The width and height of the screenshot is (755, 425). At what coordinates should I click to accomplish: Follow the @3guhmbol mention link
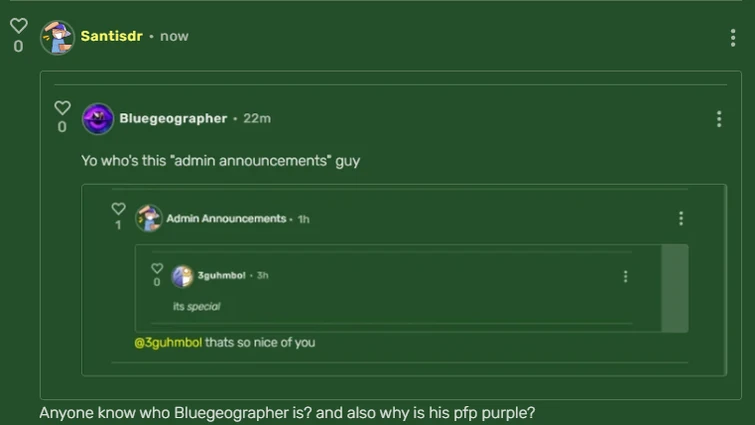coord(168,343)
